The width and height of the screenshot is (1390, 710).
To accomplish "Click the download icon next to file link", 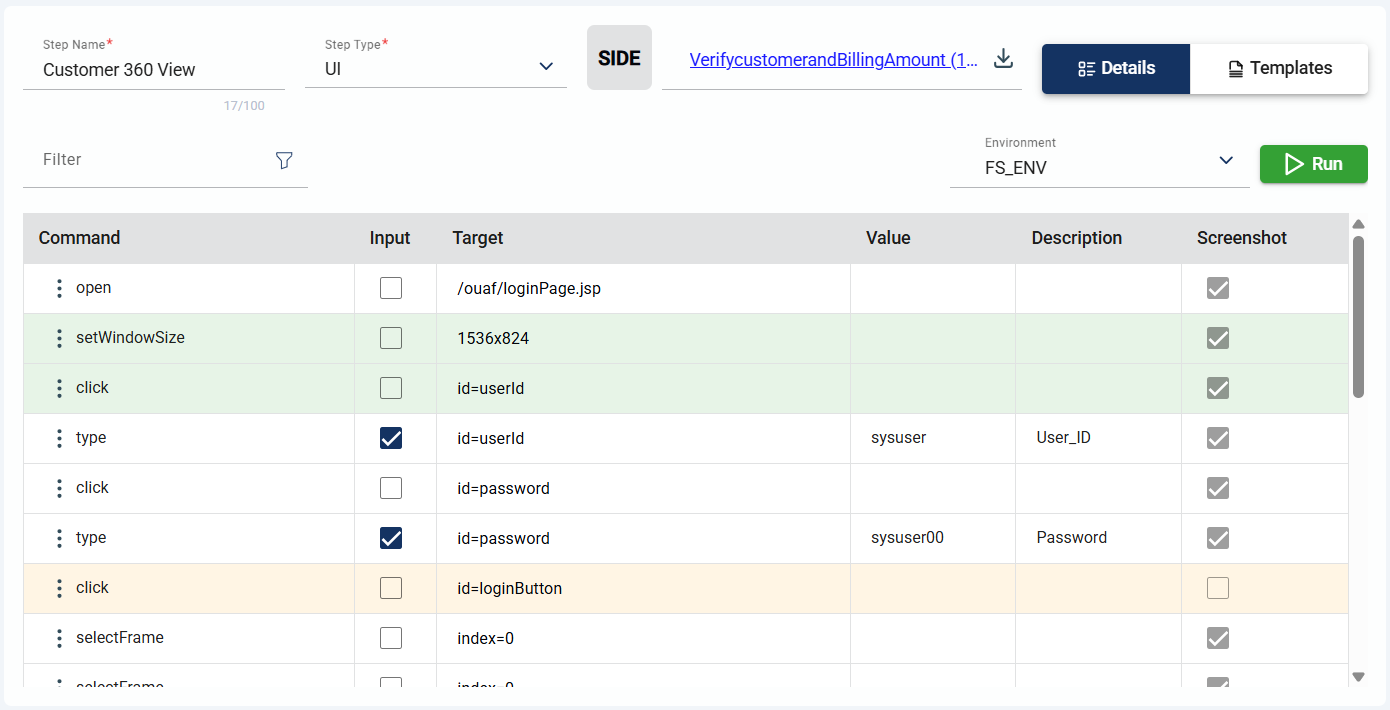I will 1003,59.
